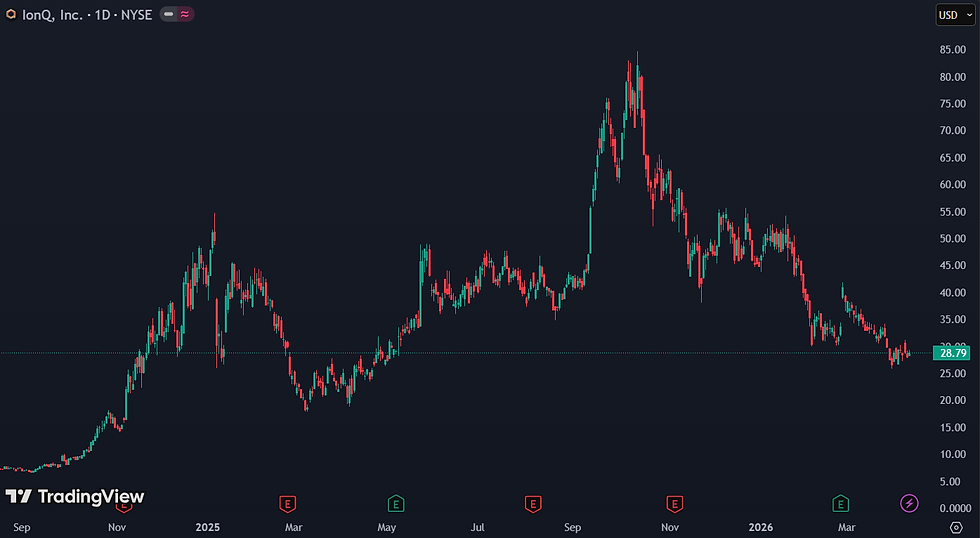Open the USD currency dropdown
The height and width of the screenshot is (538, 980).
[954, 15]
